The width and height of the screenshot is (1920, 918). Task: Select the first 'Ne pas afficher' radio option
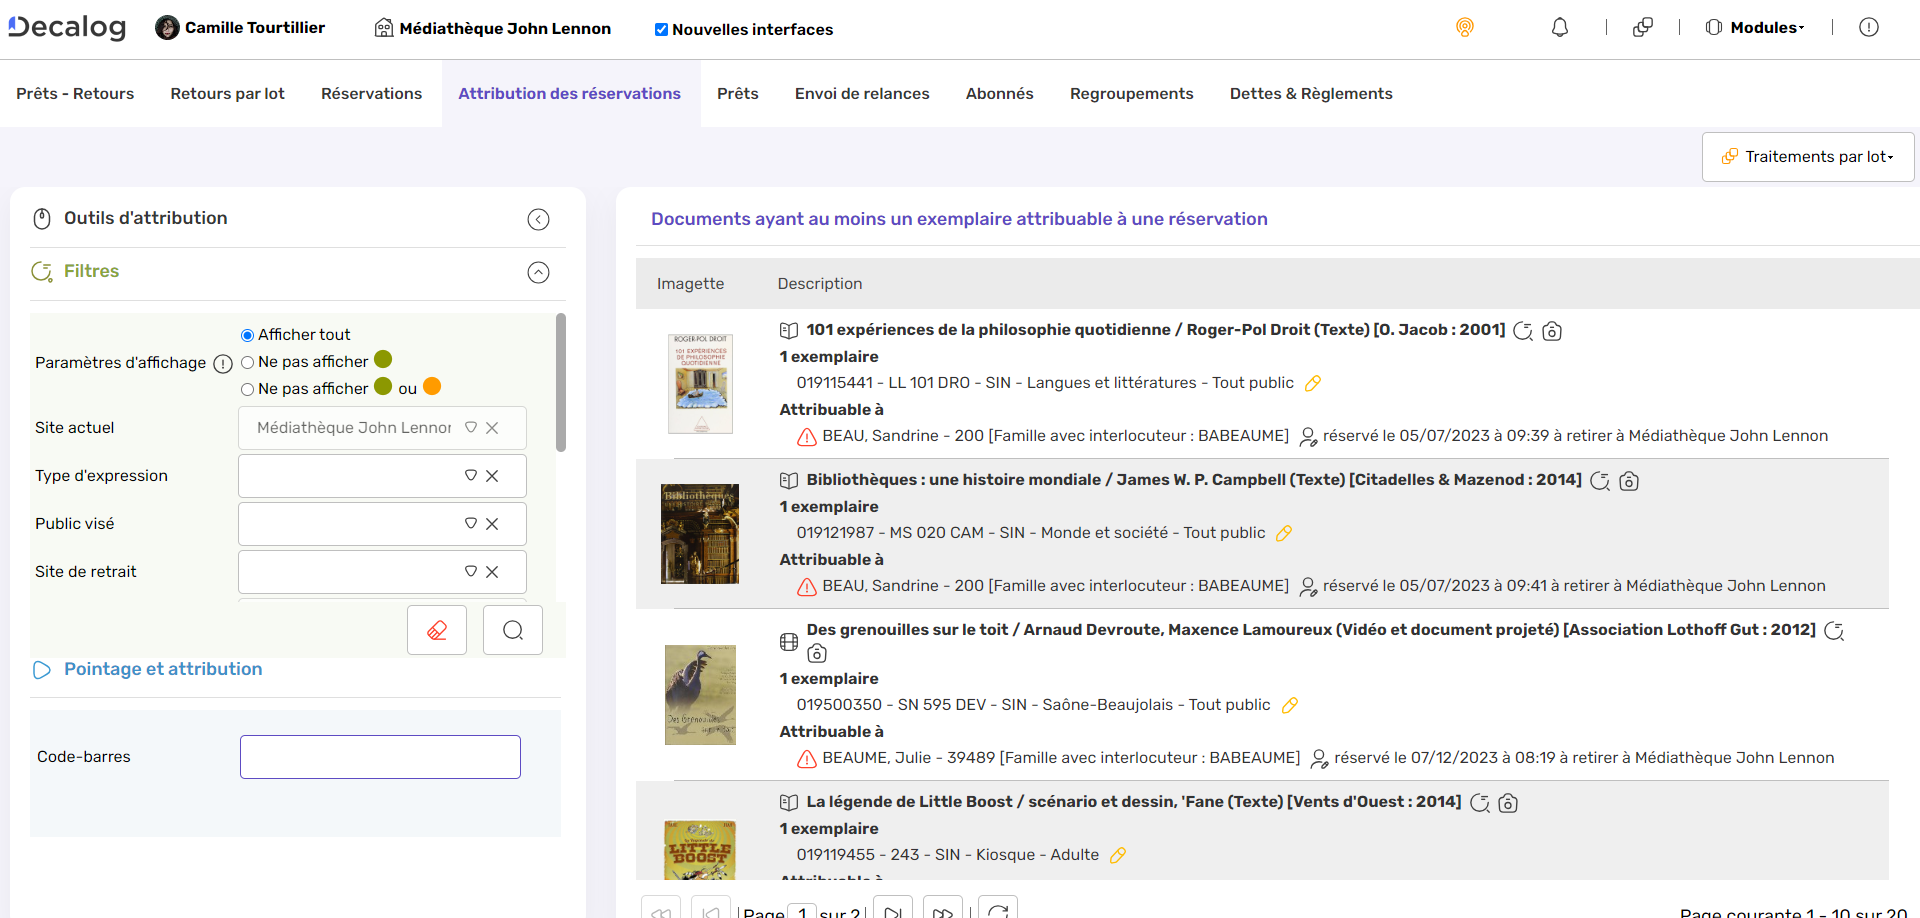[247, 362]
